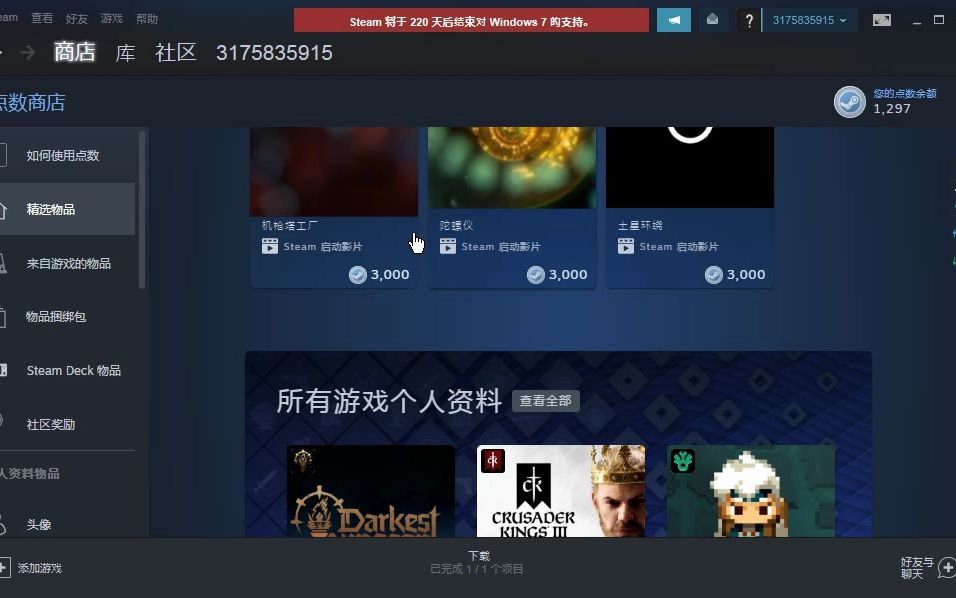The image size is (956, 598).
Task: Click film icon under 陀螺仪
Action: [448, 246]
